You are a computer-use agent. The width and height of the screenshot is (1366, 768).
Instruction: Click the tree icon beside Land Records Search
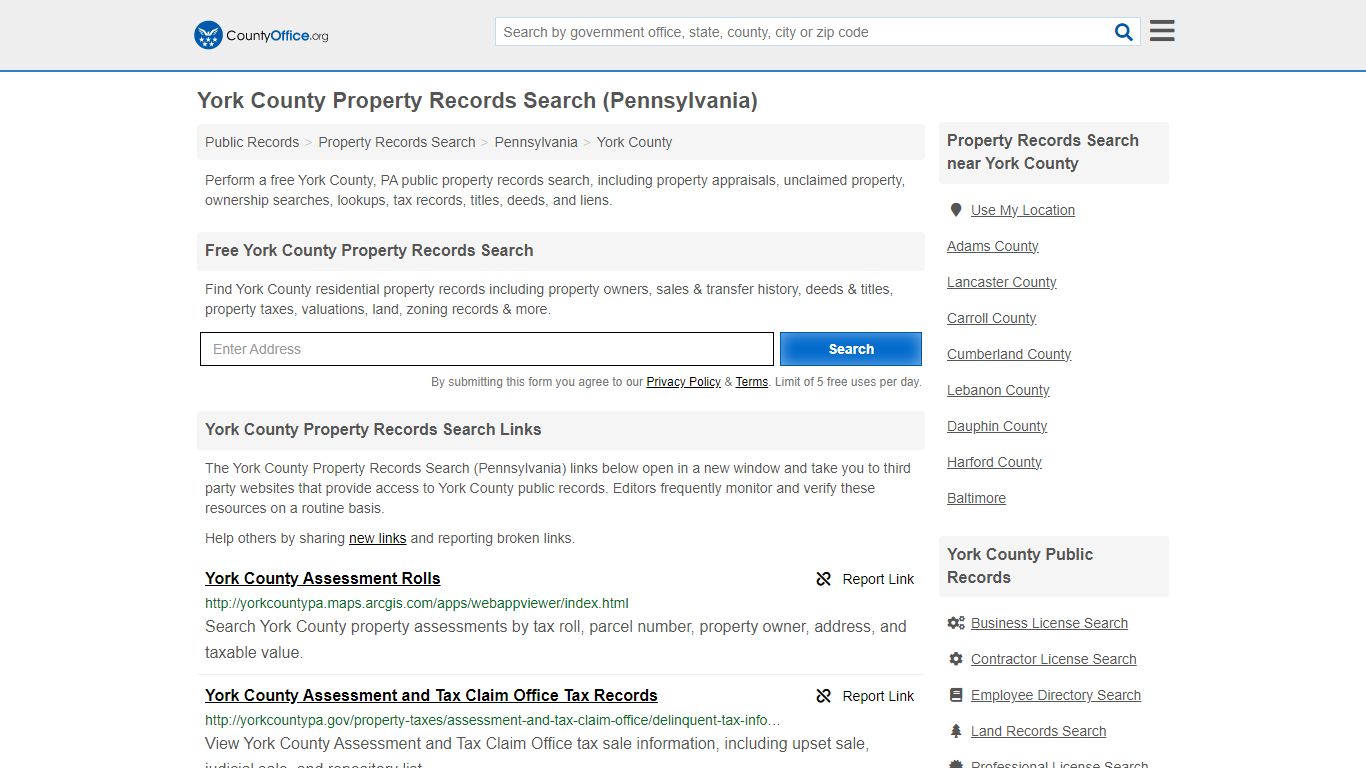tap(956, 731)
